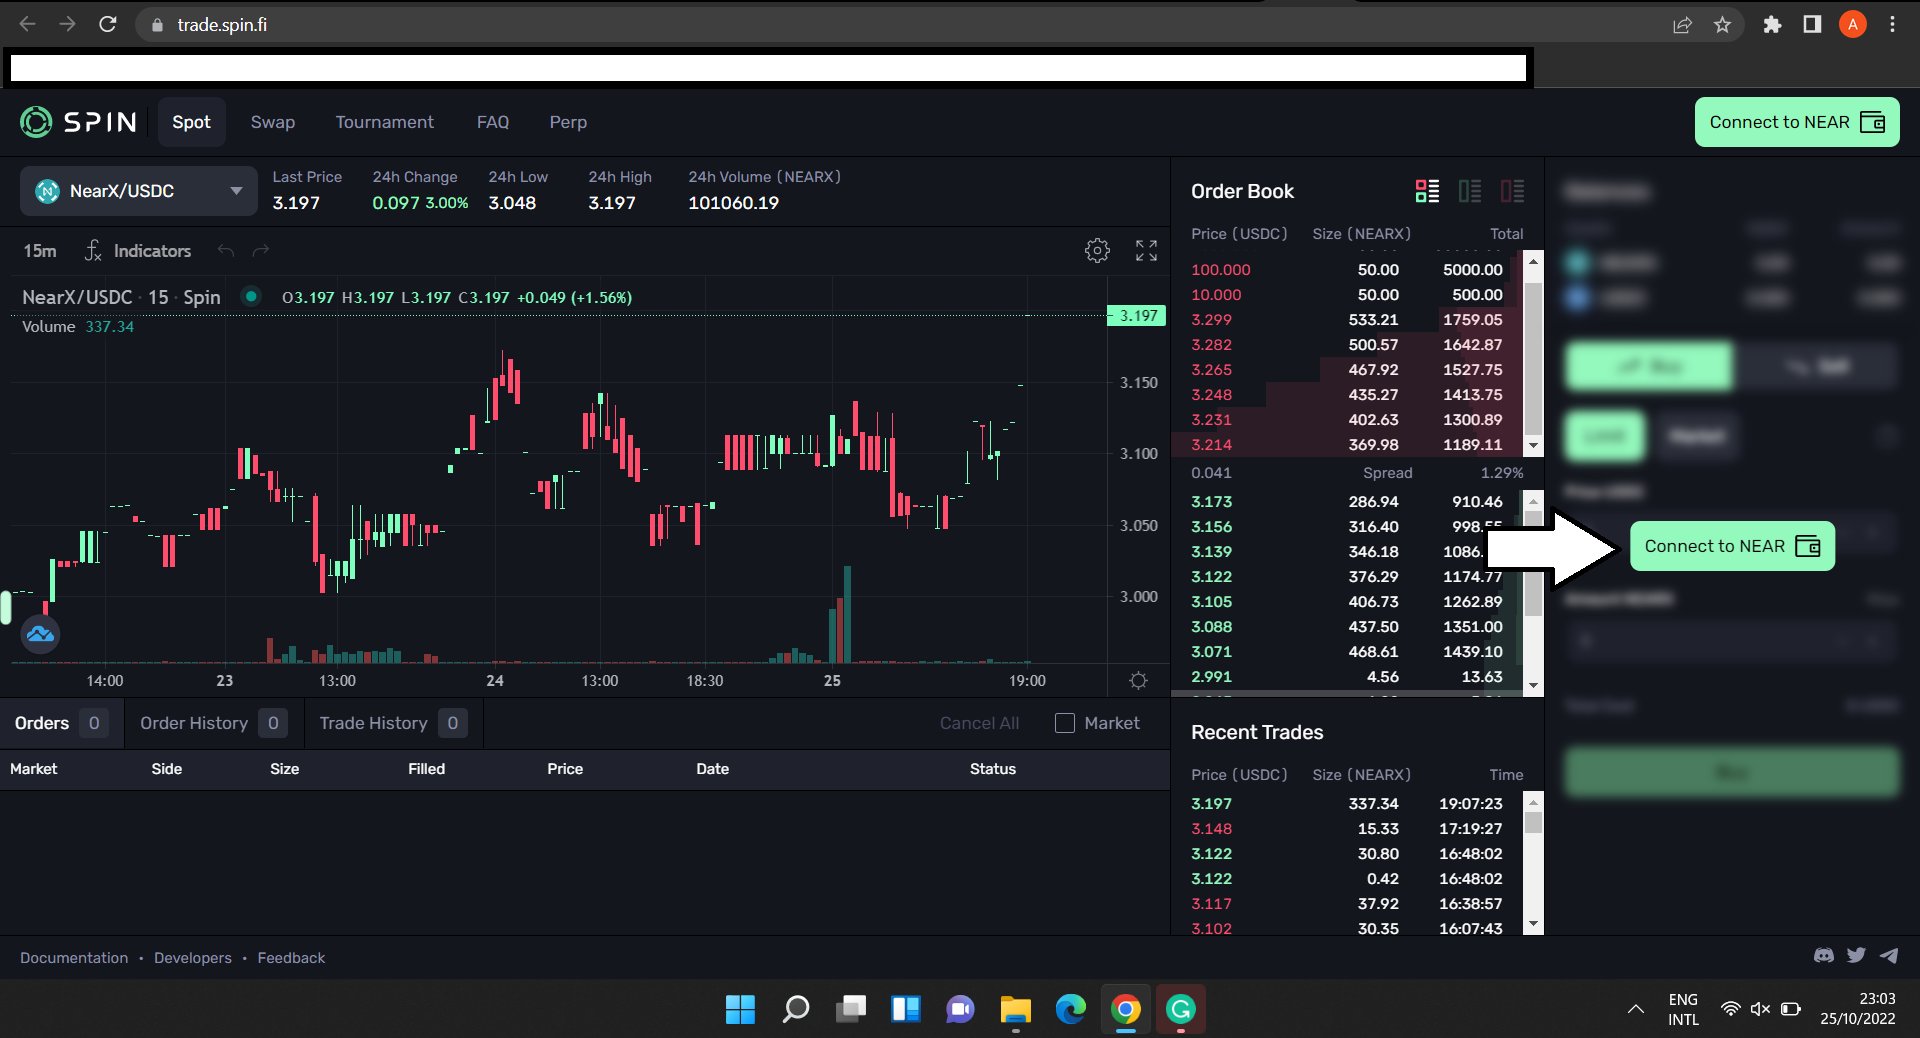Show both bids and asks order book view

(x=1427, y=191)
